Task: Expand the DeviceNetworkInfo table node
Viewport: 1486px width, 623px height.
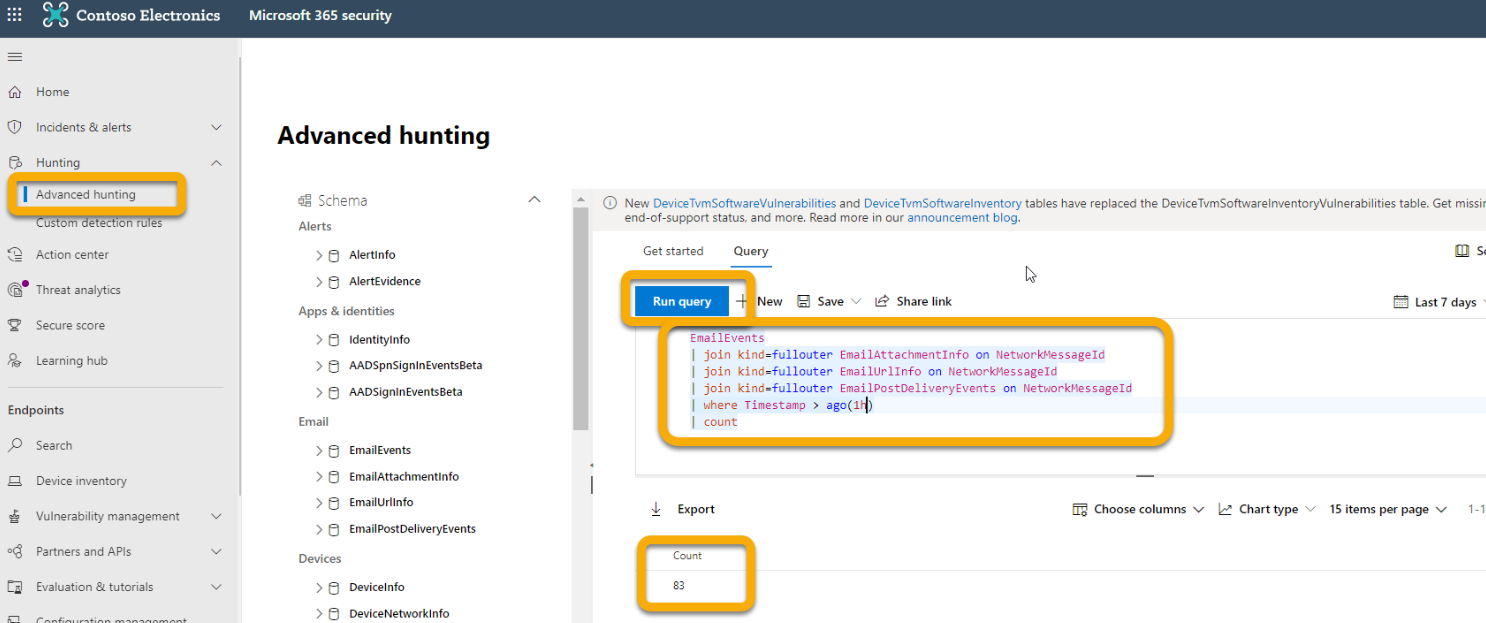Action: click(x=320, y=614)
